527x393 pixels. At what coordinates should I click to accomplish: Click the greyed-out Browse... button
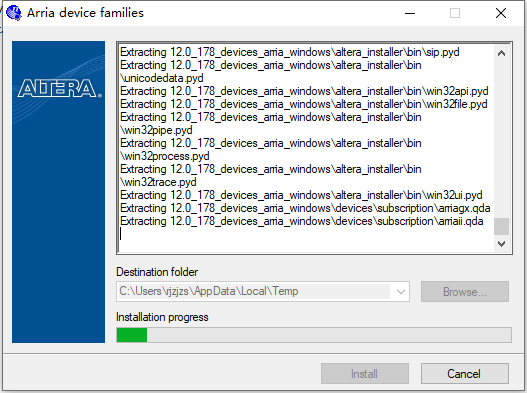(464, 291)
